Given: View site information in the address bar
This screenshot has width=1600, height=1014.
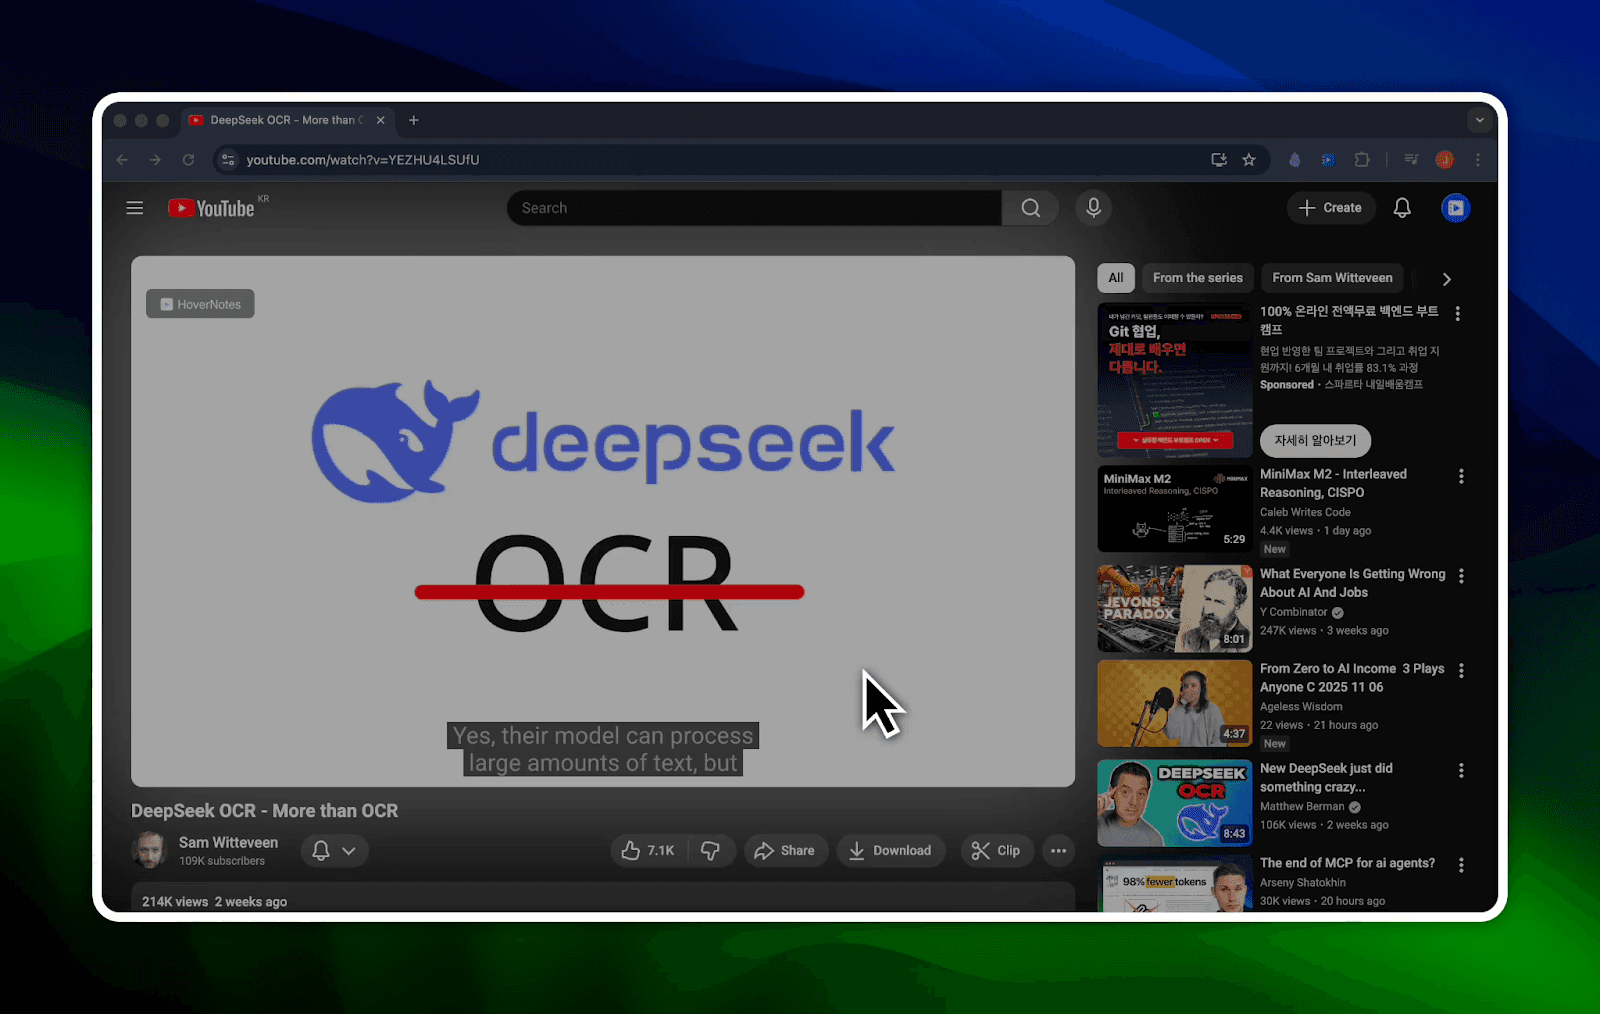Looking at the screenshot, I should click(228, 160).
